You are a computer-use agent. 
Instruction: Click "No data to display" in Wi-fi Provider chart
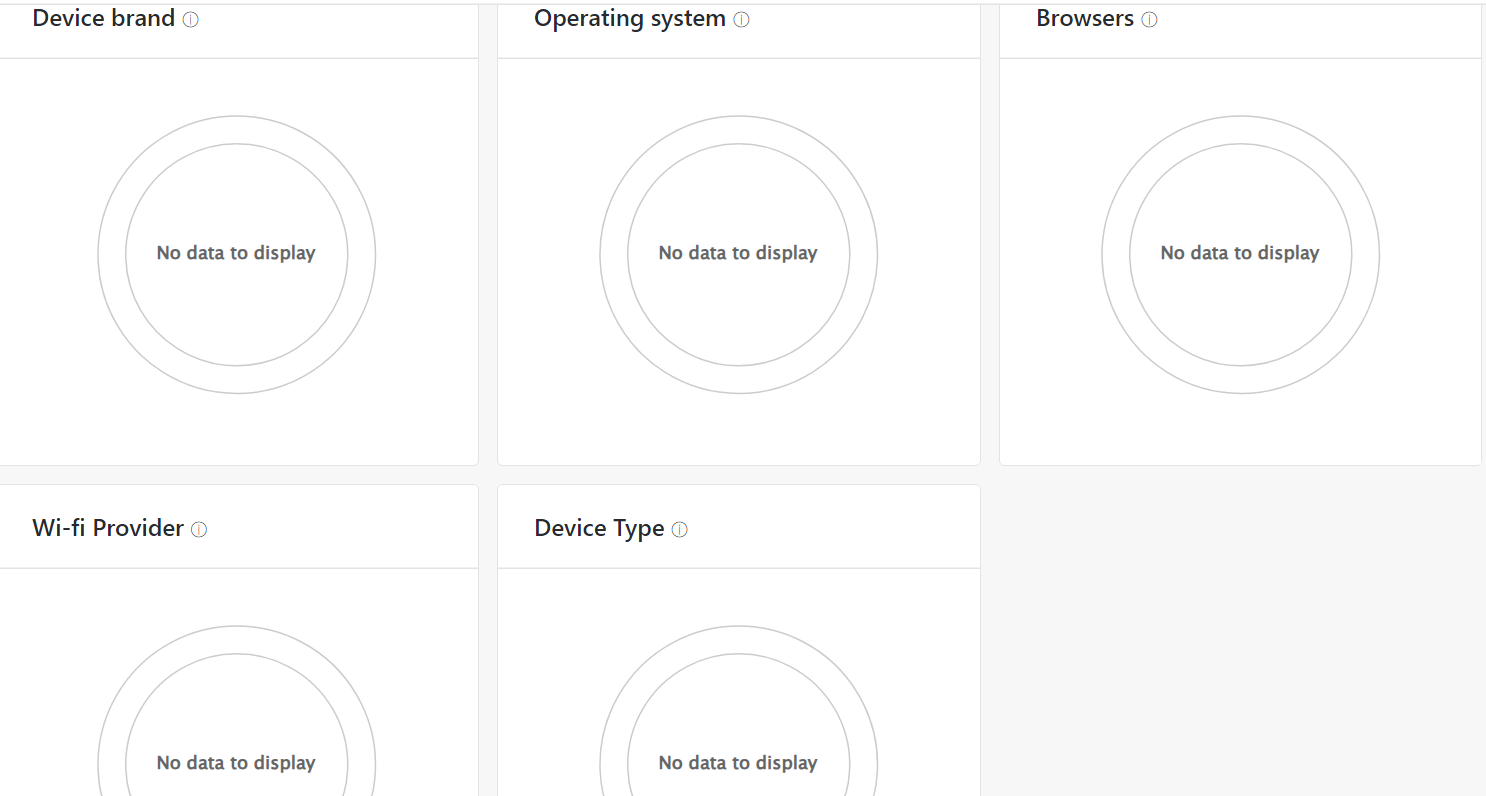[x=236, y=763]
